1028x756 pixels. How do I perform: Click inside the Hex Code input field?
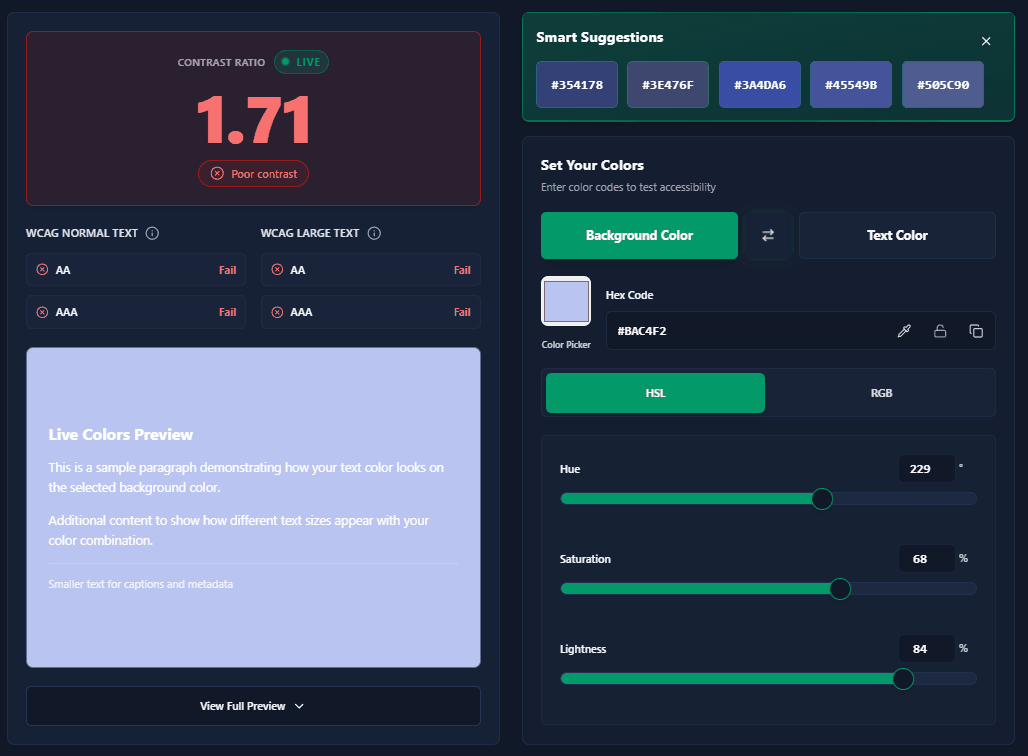click(x=740, y=330)
